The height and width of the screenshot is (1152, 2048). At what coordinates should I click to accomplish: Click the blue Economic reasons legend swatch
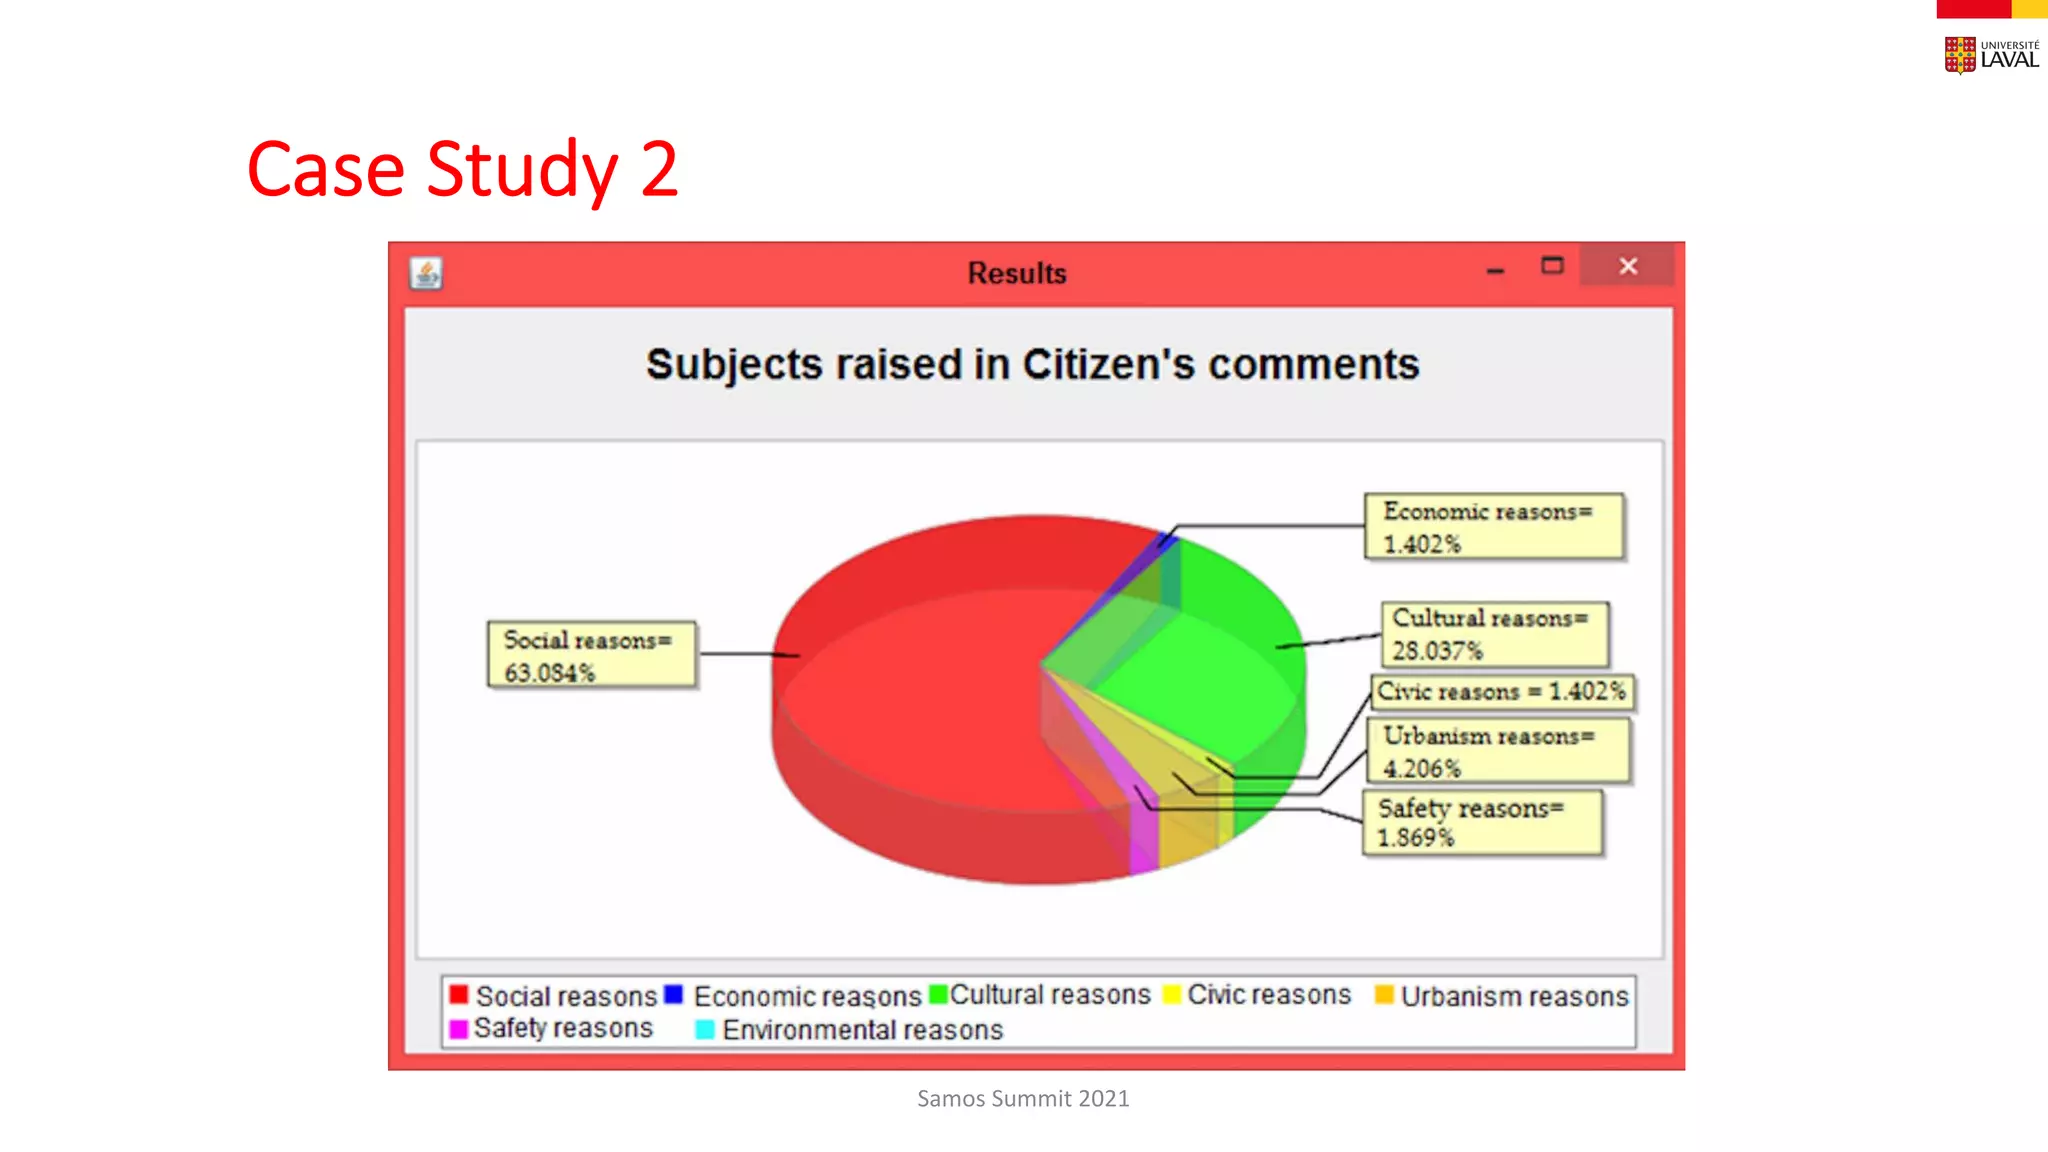point(673,994)
